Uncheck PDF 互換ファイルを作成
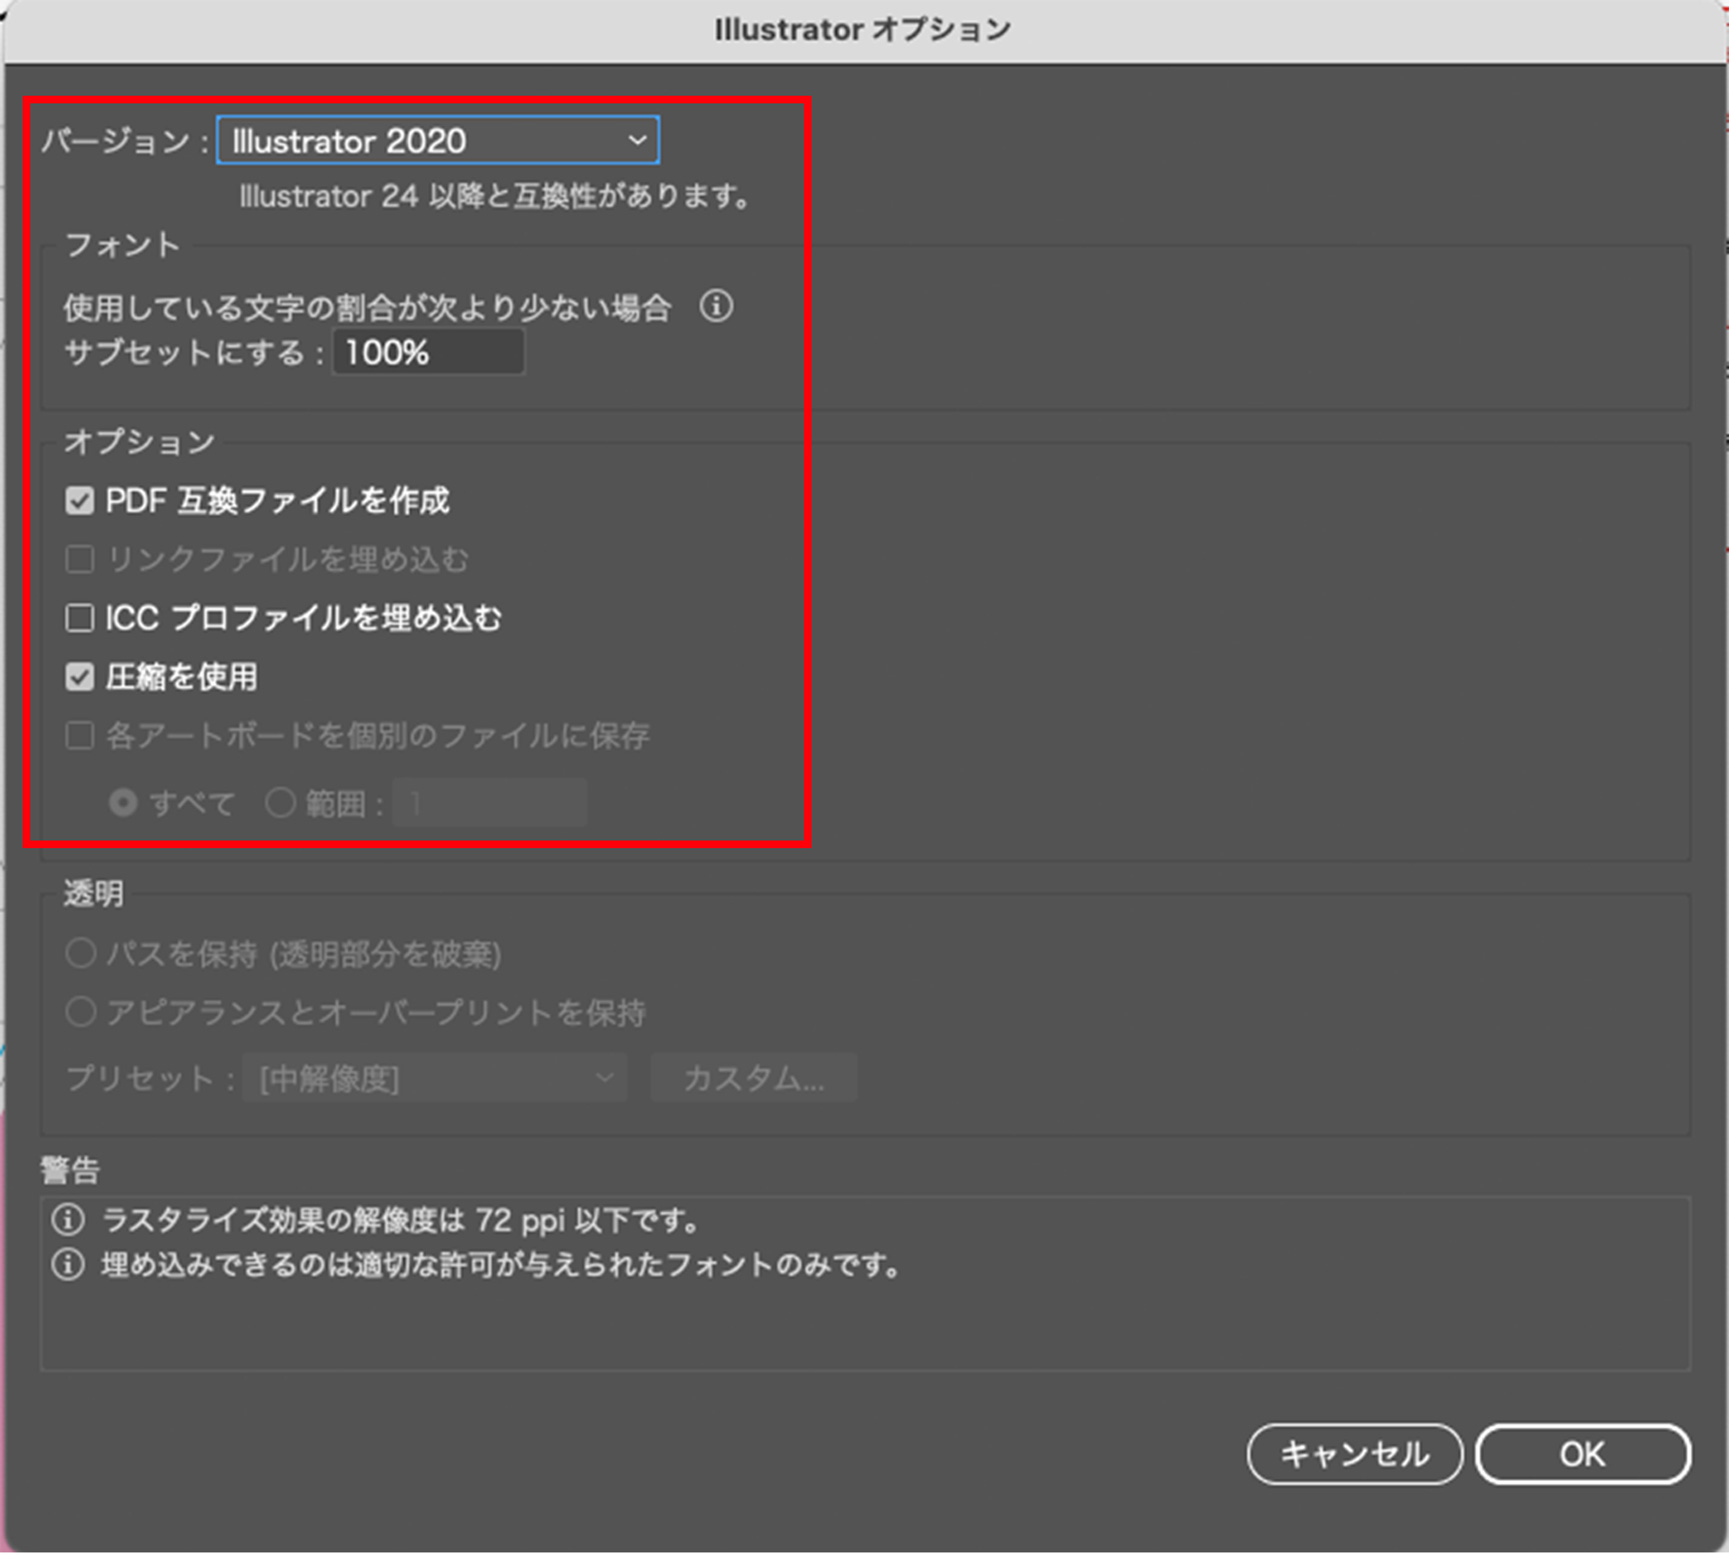 pos(80,500)
